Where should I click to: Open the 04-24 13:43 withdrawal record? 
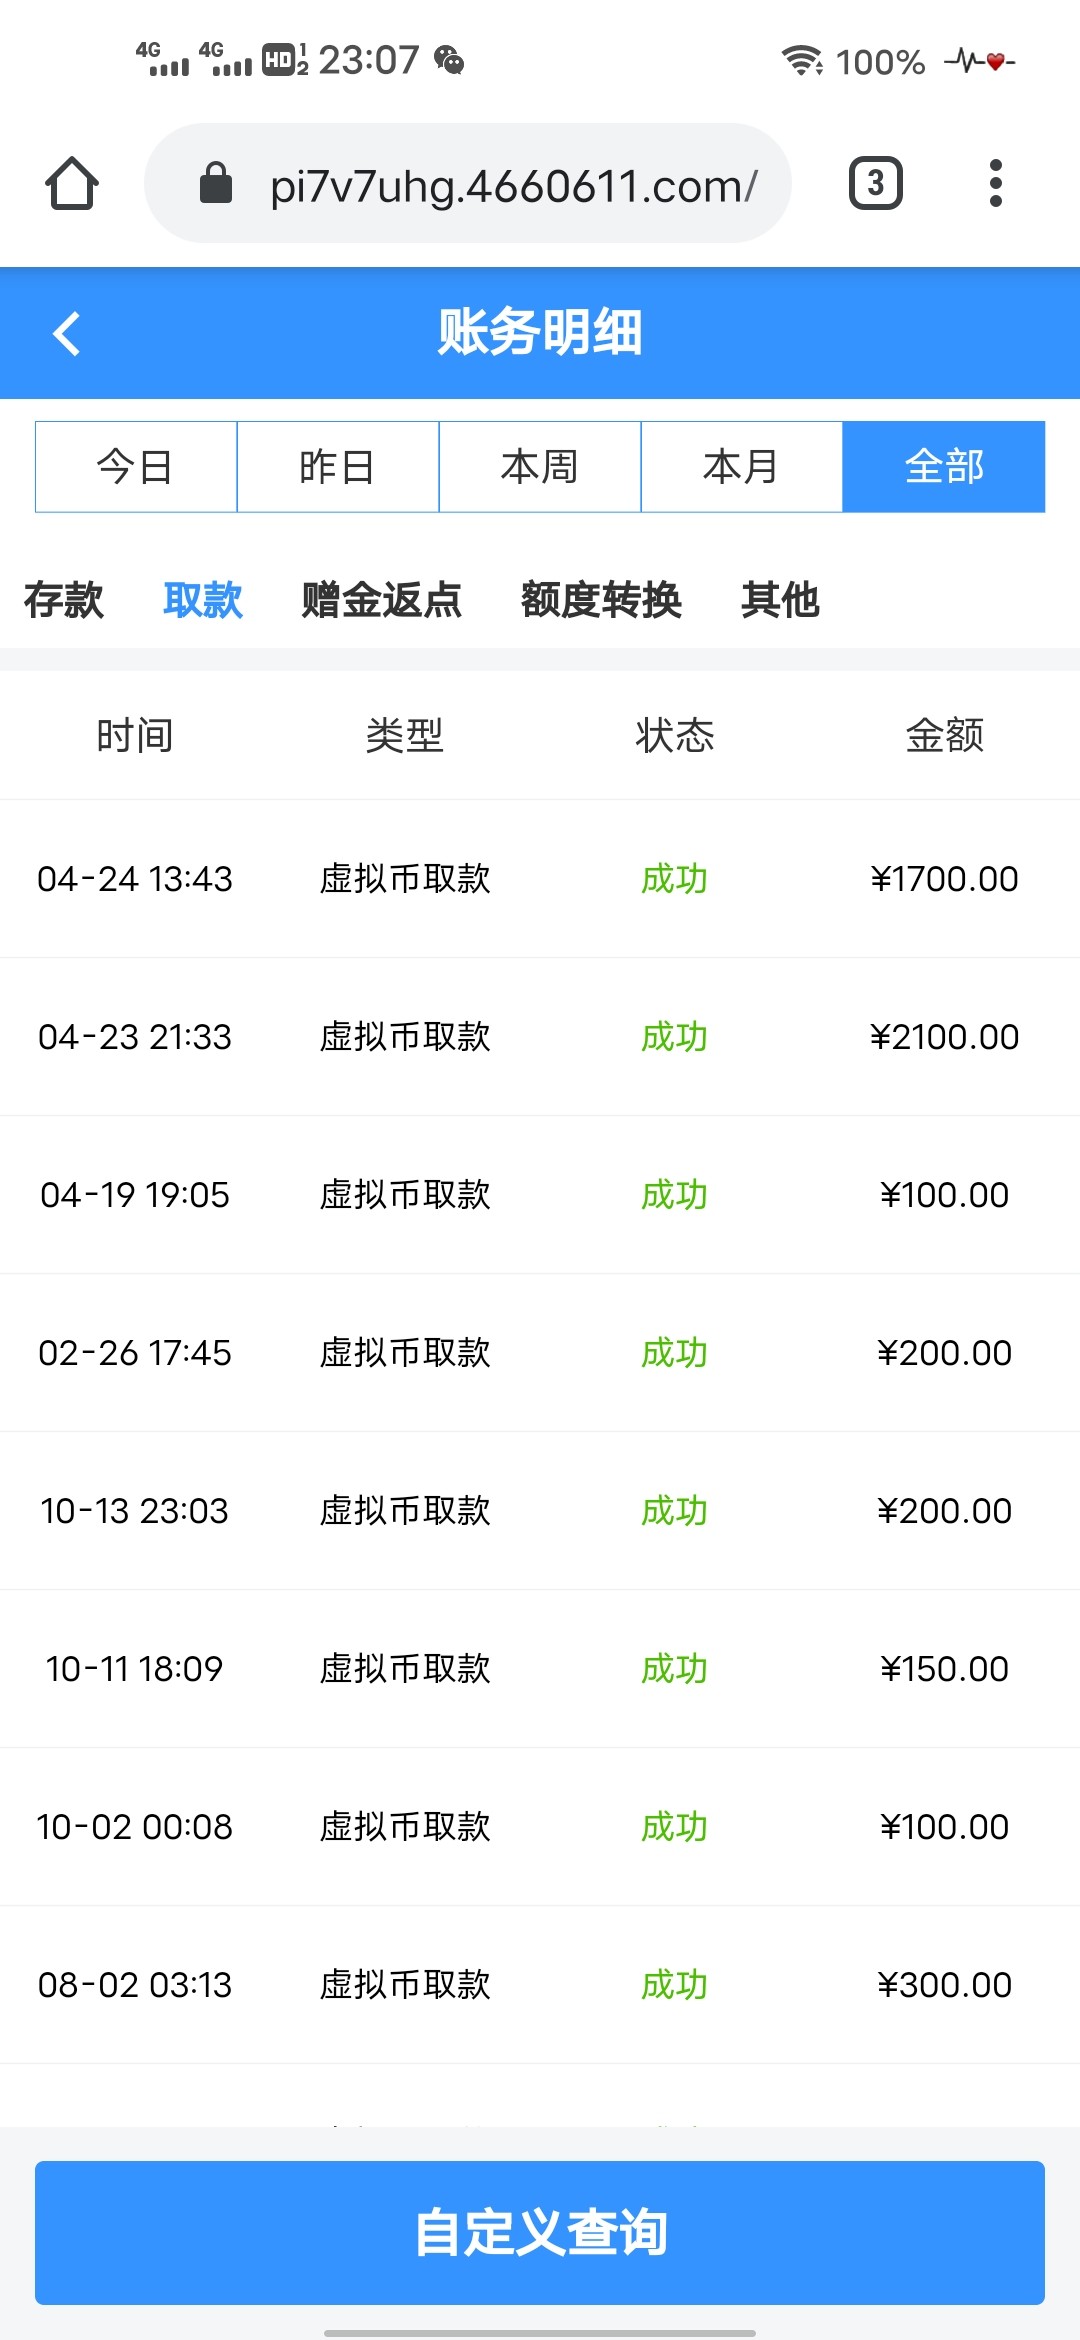[x=540, y=879]
